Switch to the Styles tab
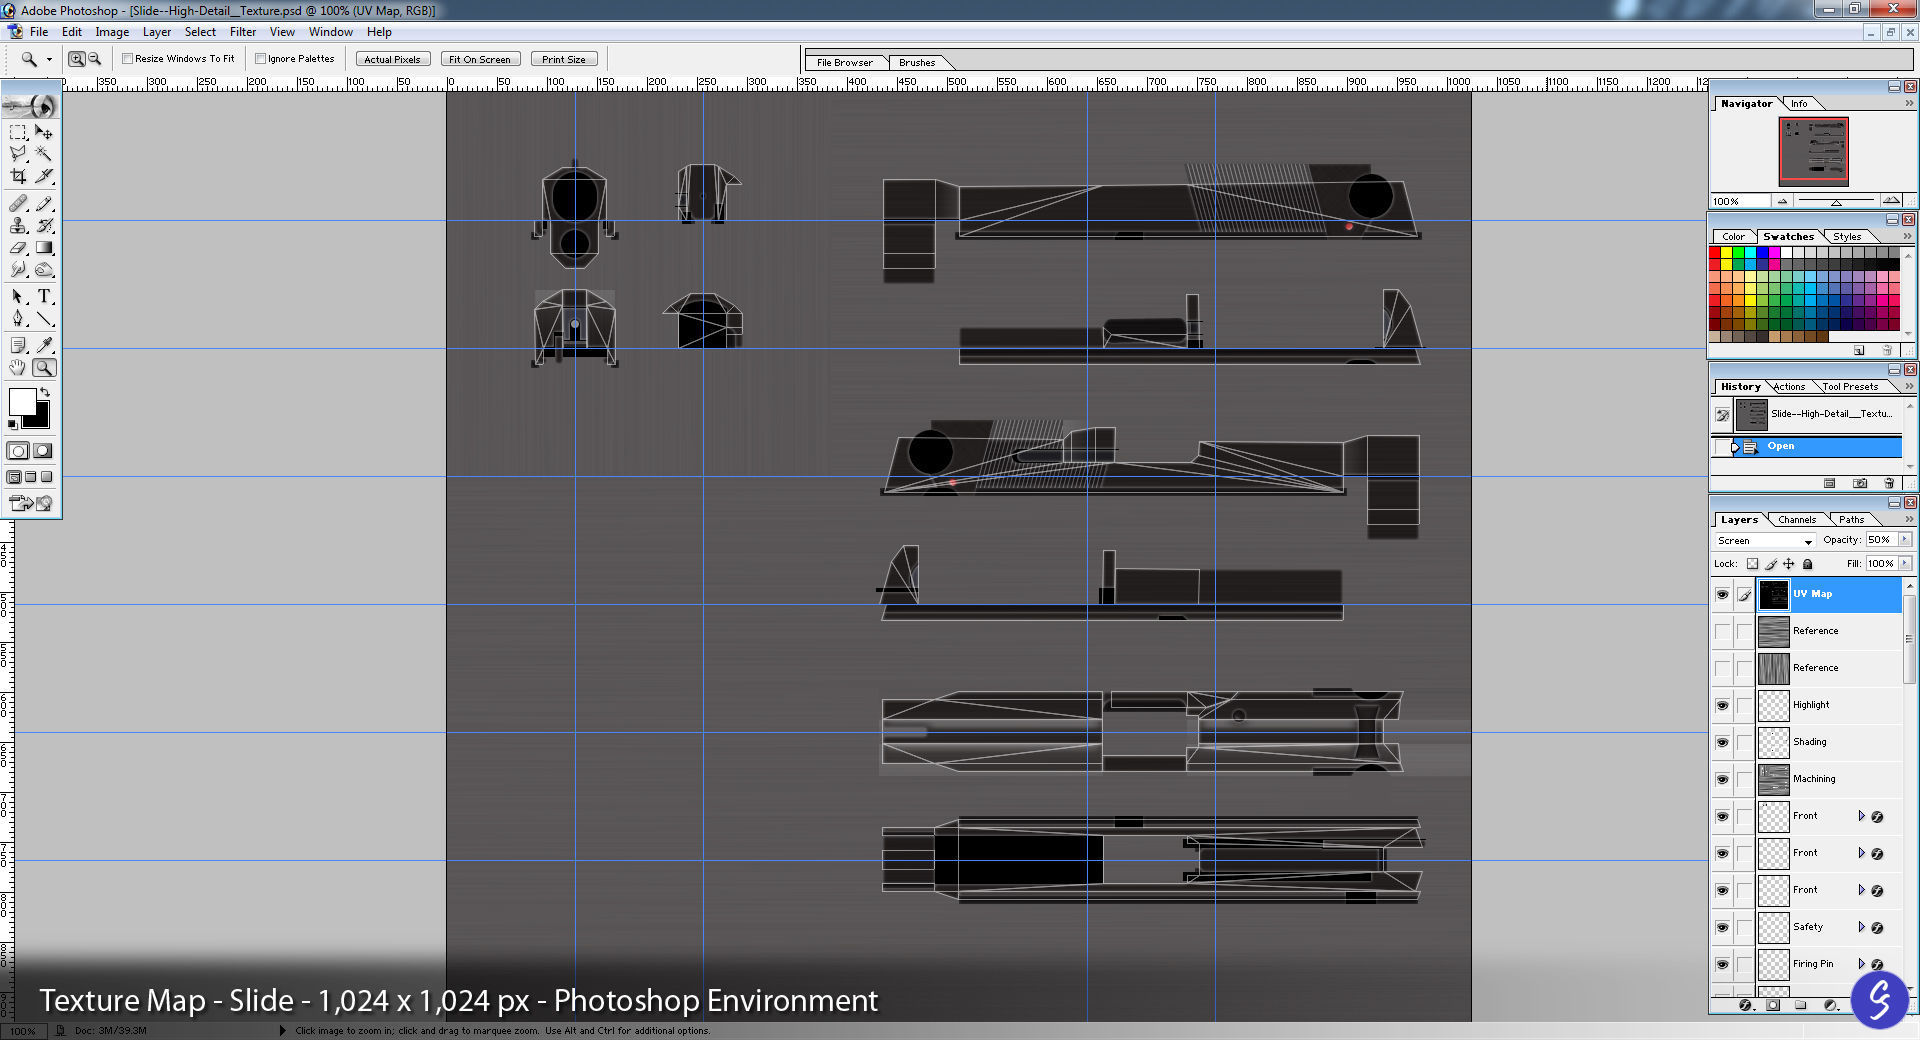Image resolution: width=1920 pixels, height=1040 pixels. pos(1847,237)
